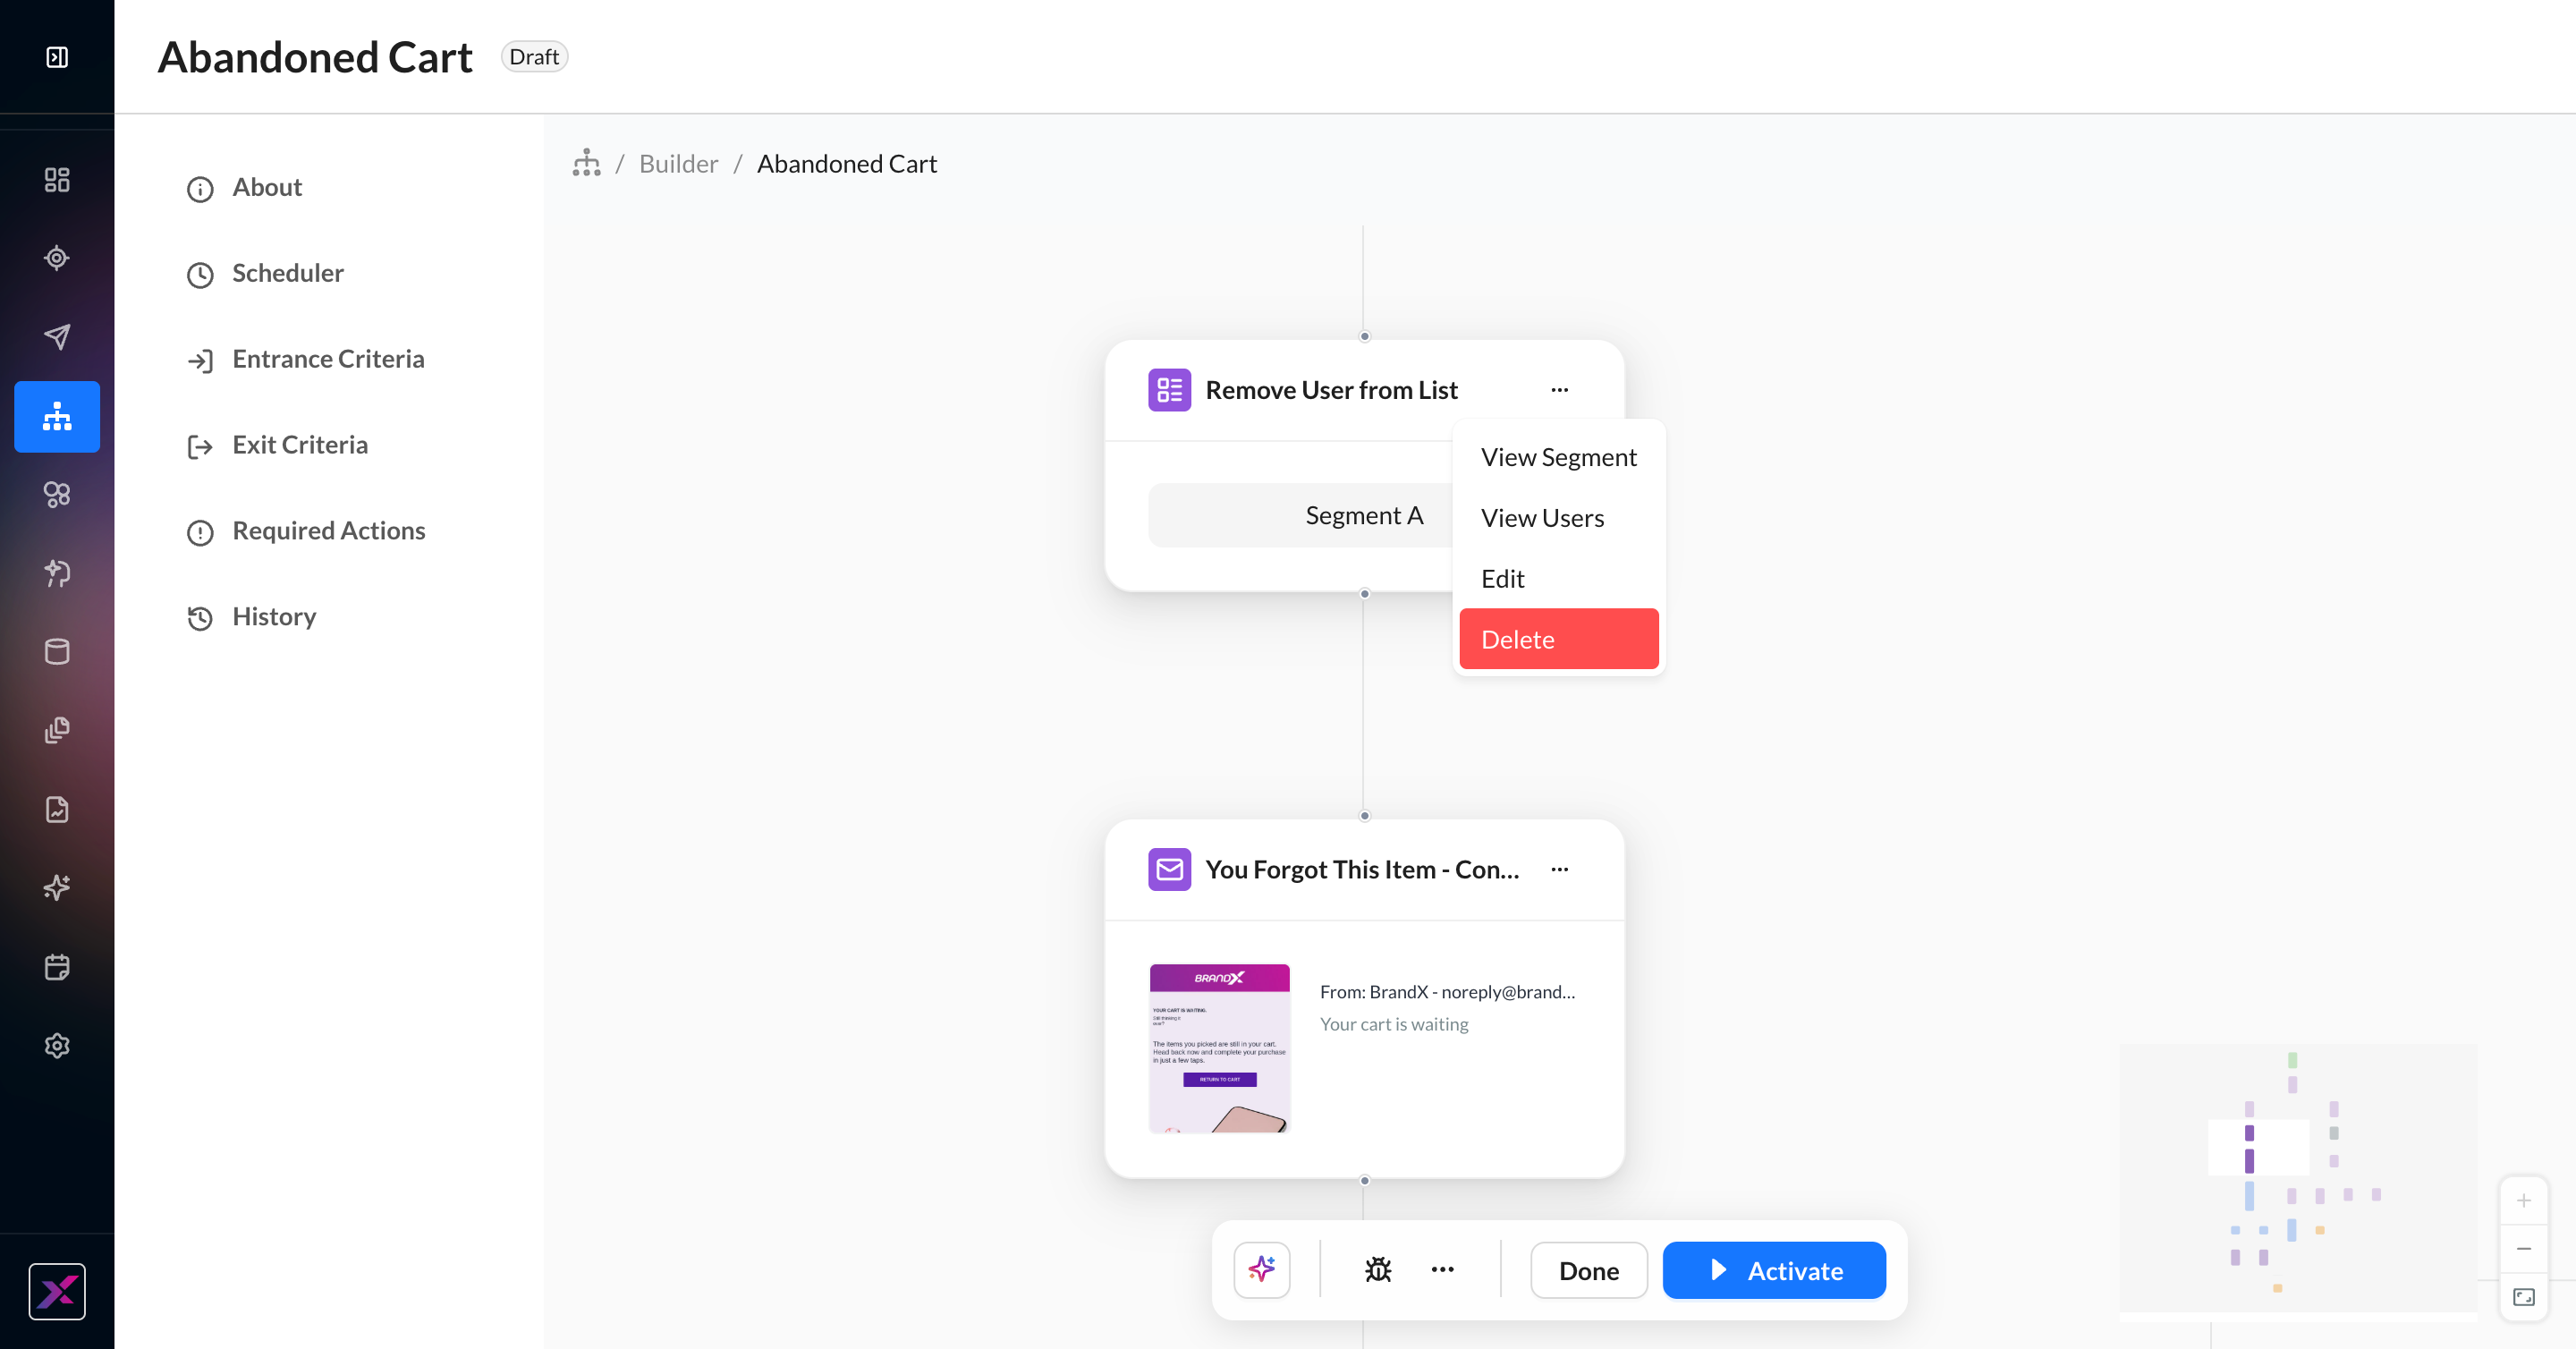The width and height of the screenshot is (2576, 1349).
Task: Click the journey minimap overview
Action: (2298, 1177)
